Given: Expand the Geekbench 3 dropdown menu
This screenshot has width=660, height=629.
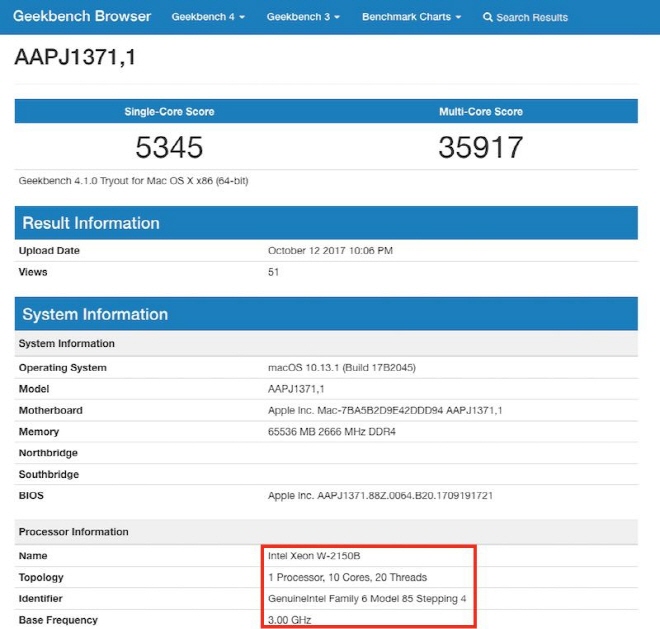Looking at the screenshot, I should 303,17.
